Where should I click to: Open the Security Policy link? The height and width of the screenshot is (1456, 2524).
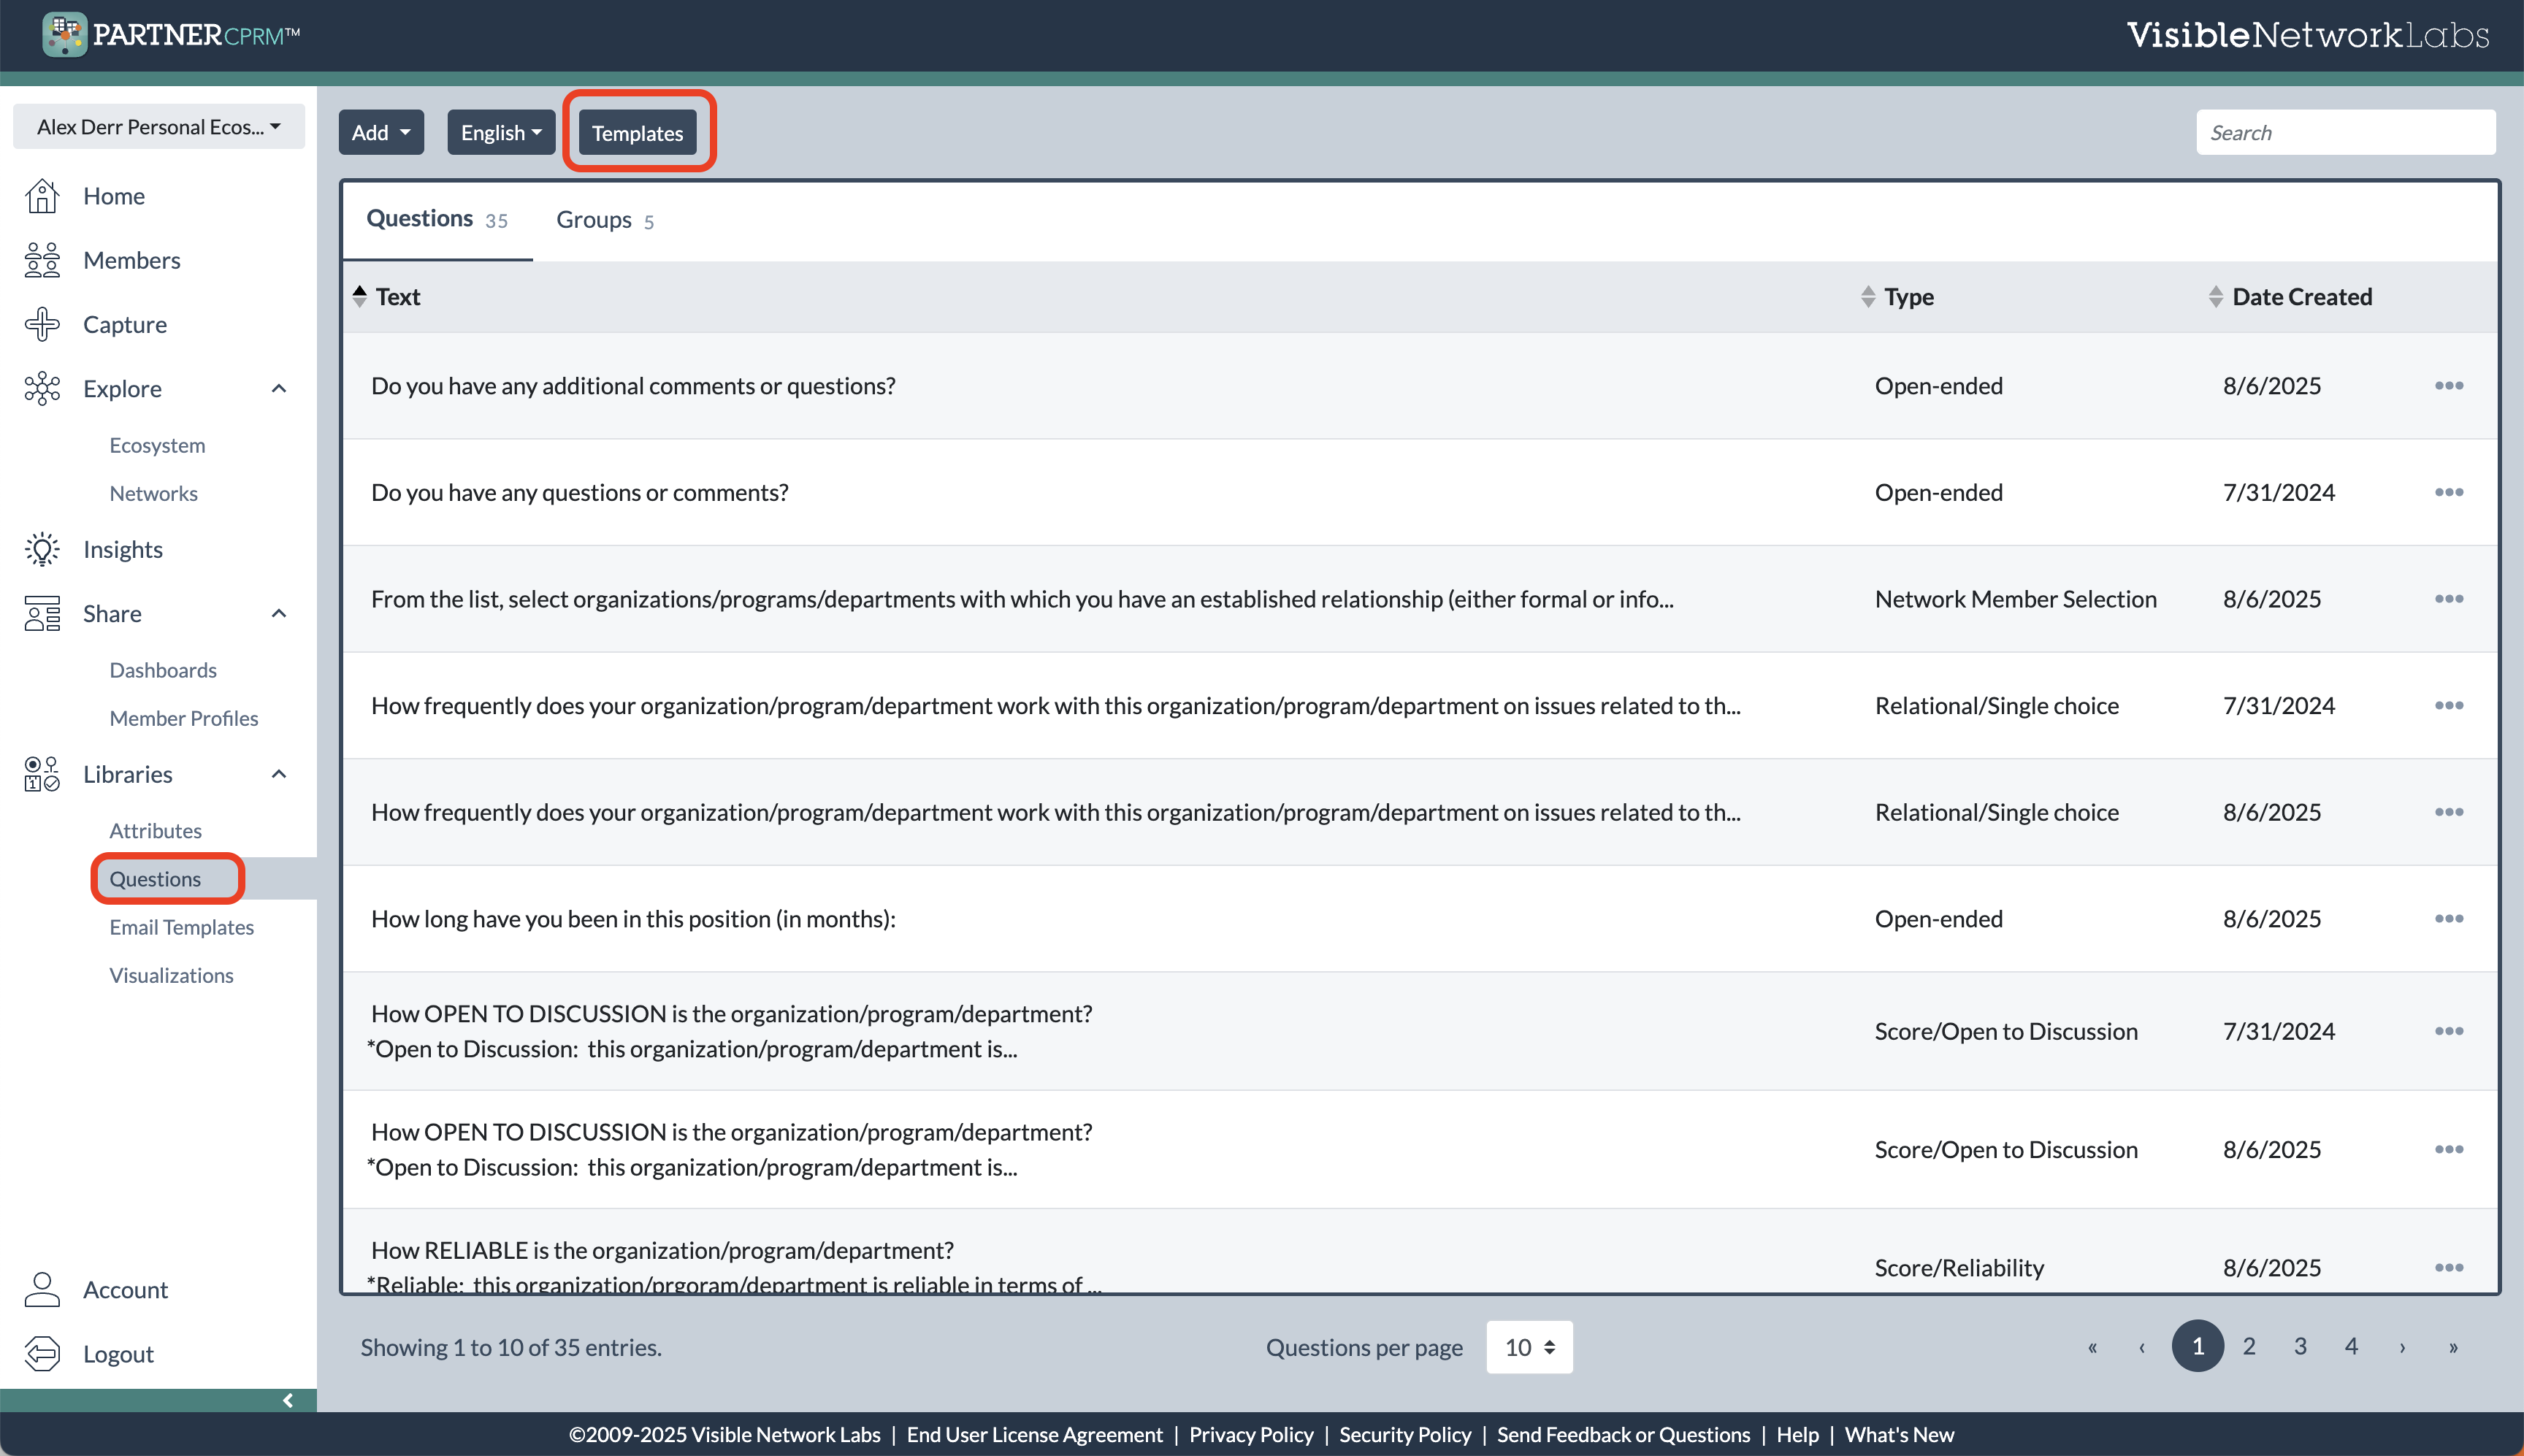(x=1405, y=1434)
